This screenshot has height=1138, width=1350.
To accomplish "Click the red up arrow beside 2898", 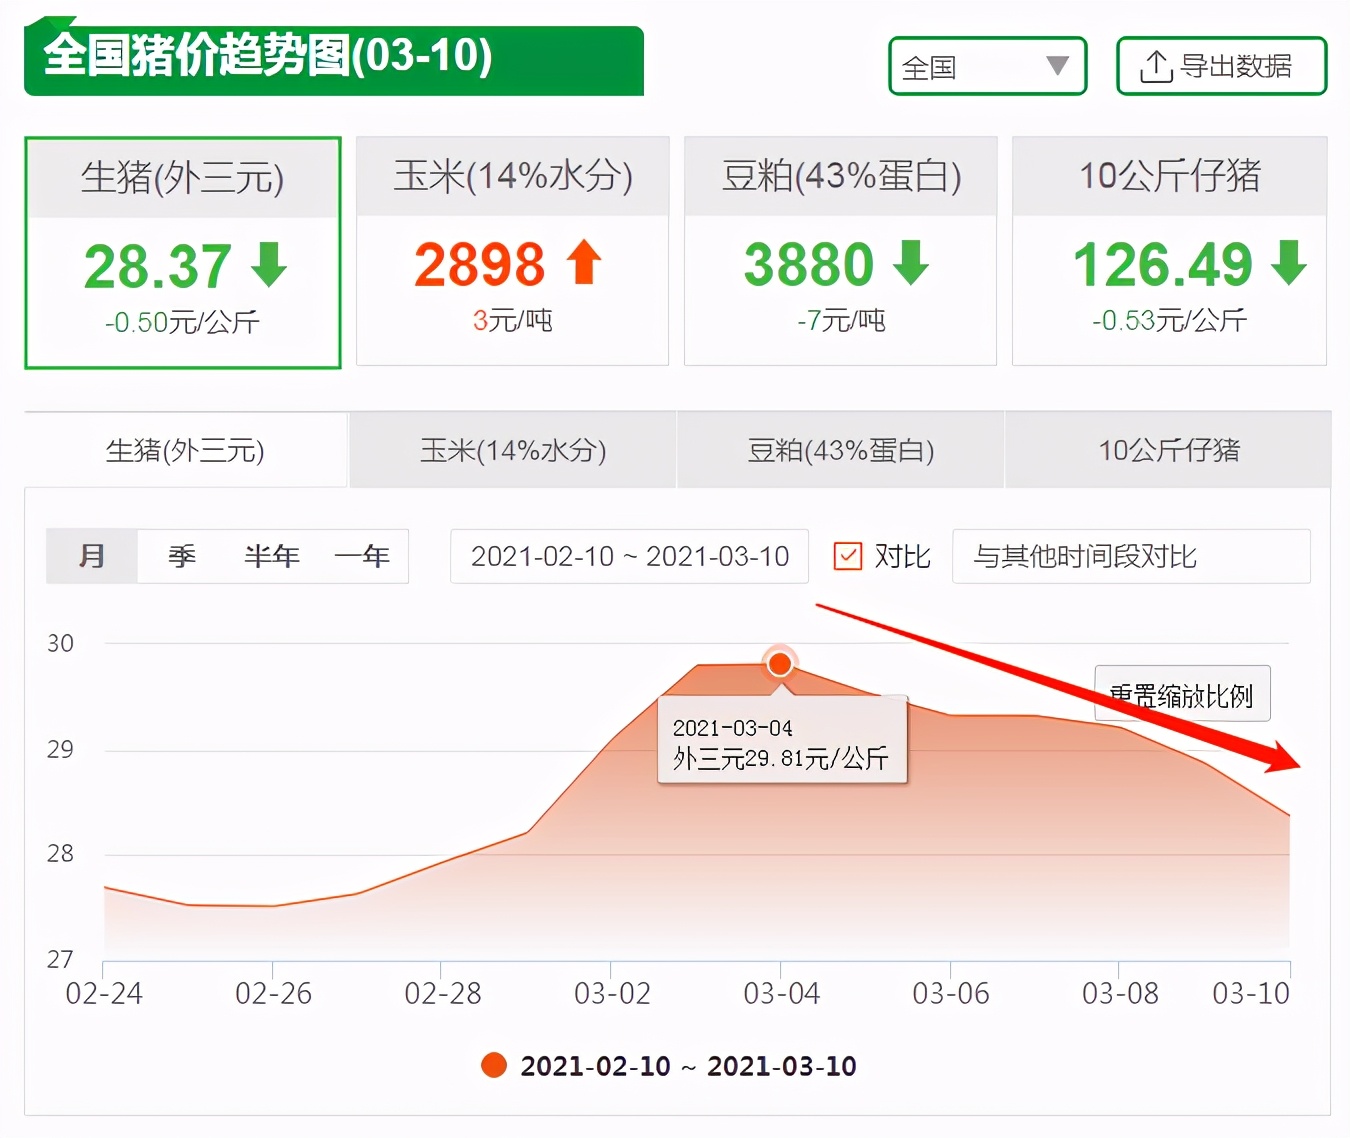I will 584,263.
